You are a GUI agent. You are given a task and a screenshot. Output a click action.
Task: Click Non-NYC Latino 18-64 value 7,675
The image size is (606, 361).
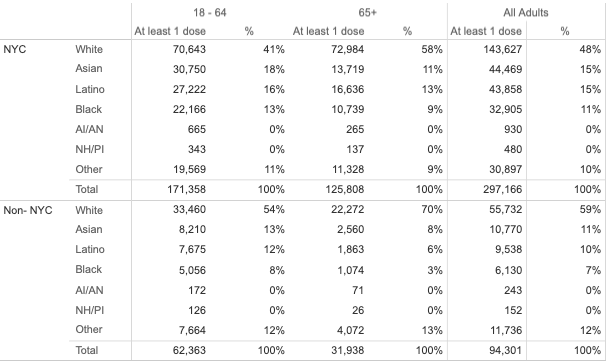coord(192,249)
